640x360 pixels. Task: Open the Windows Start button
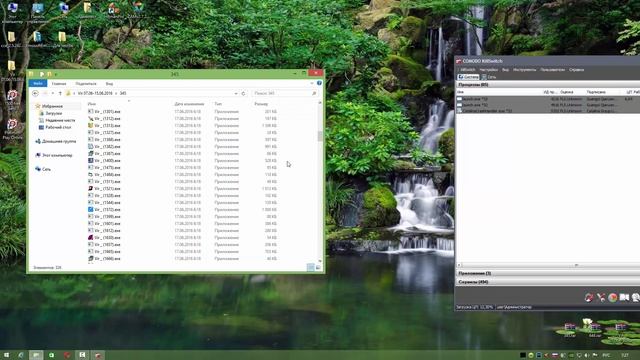[x=6, y=355]
